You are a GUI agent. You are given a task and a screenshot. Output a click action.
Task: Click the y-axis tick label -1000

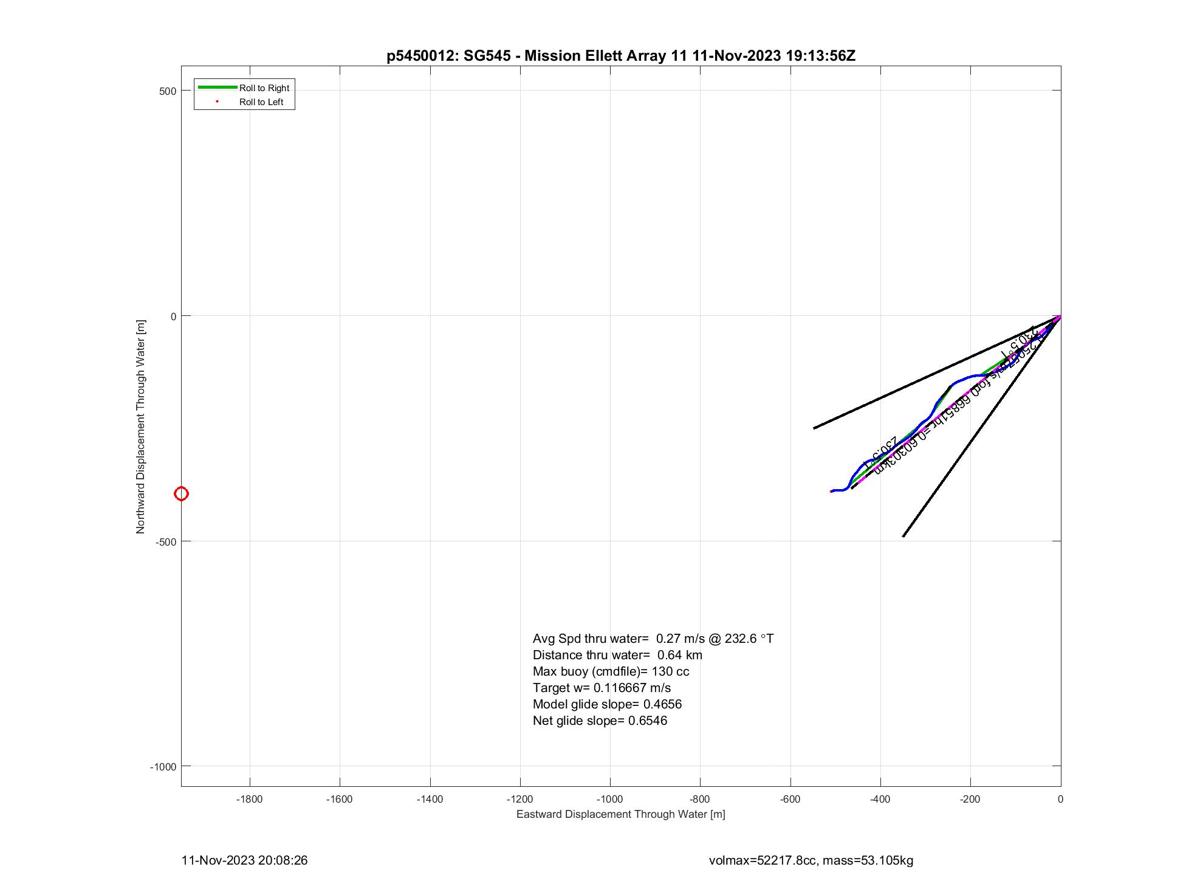[x=163, y=766]
